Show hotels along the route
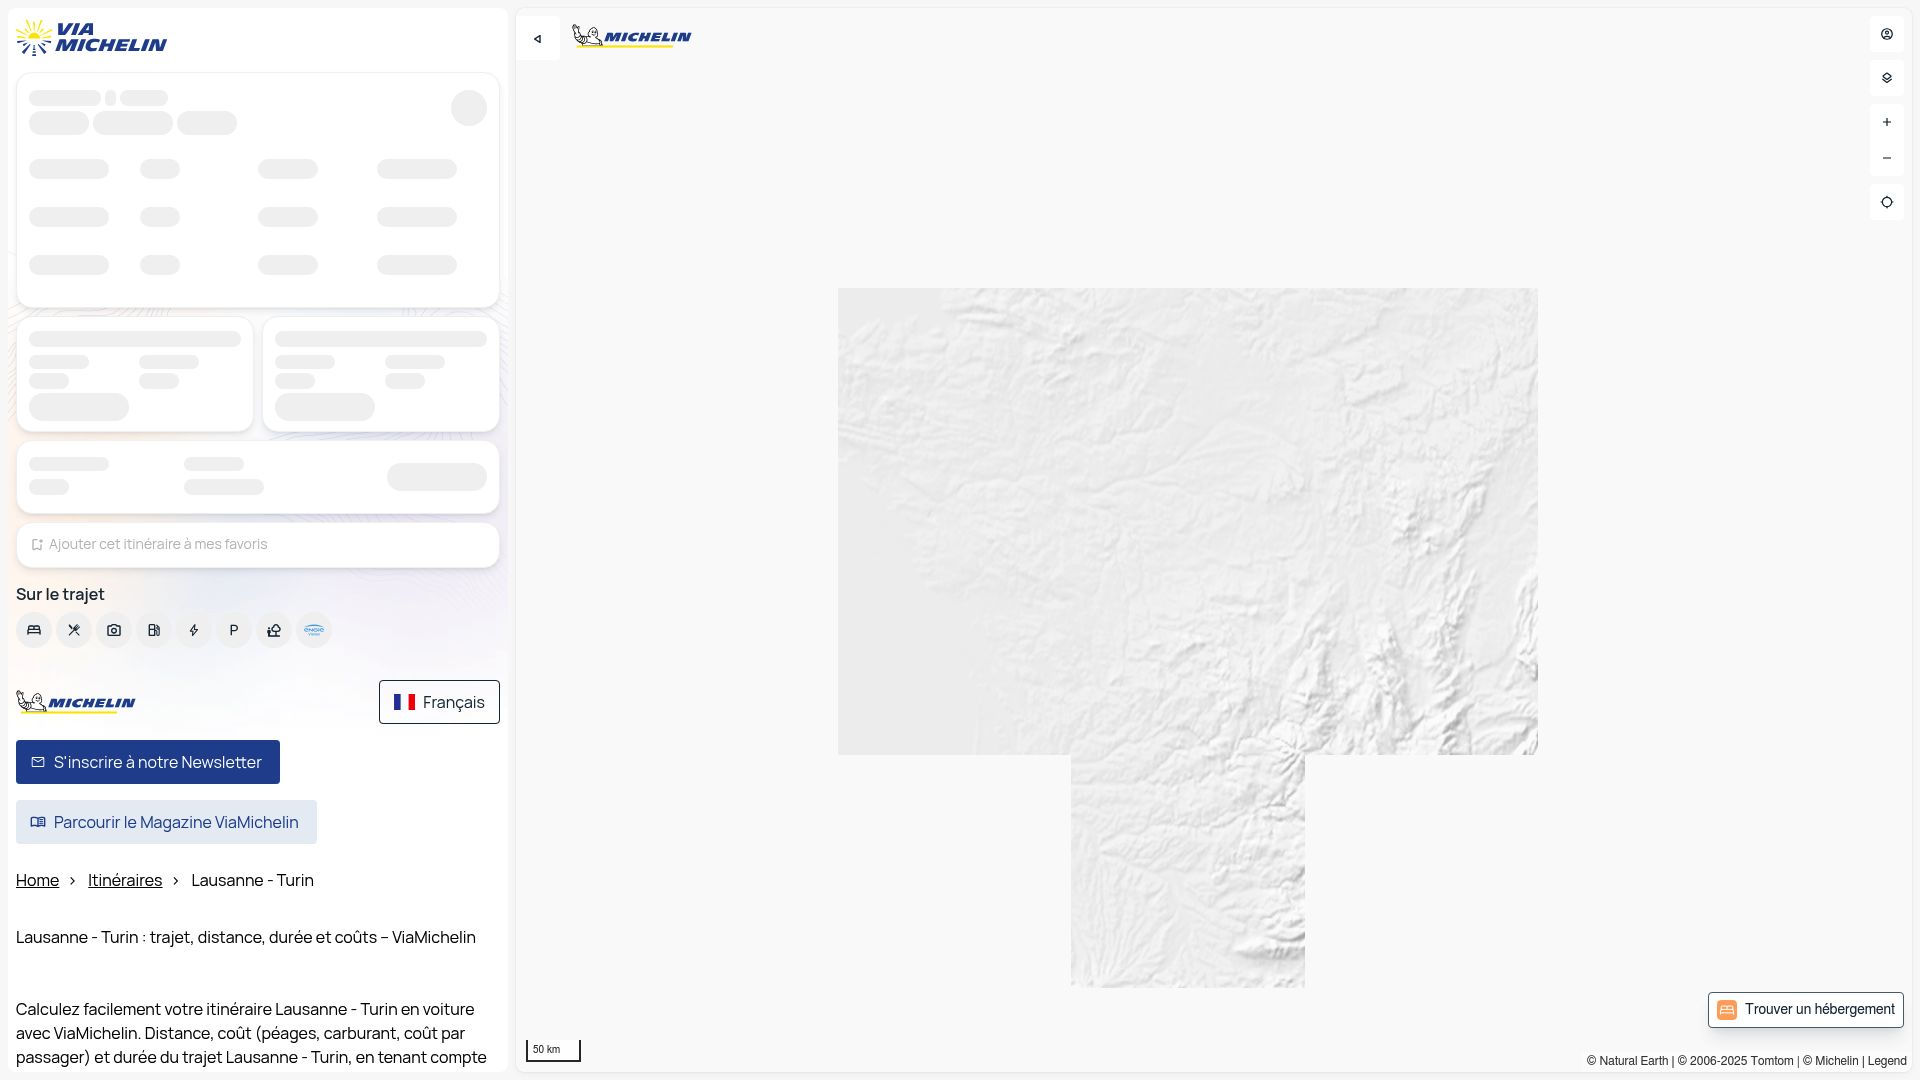This screenshot has width=1920, height=1080. tap(34, 630)
